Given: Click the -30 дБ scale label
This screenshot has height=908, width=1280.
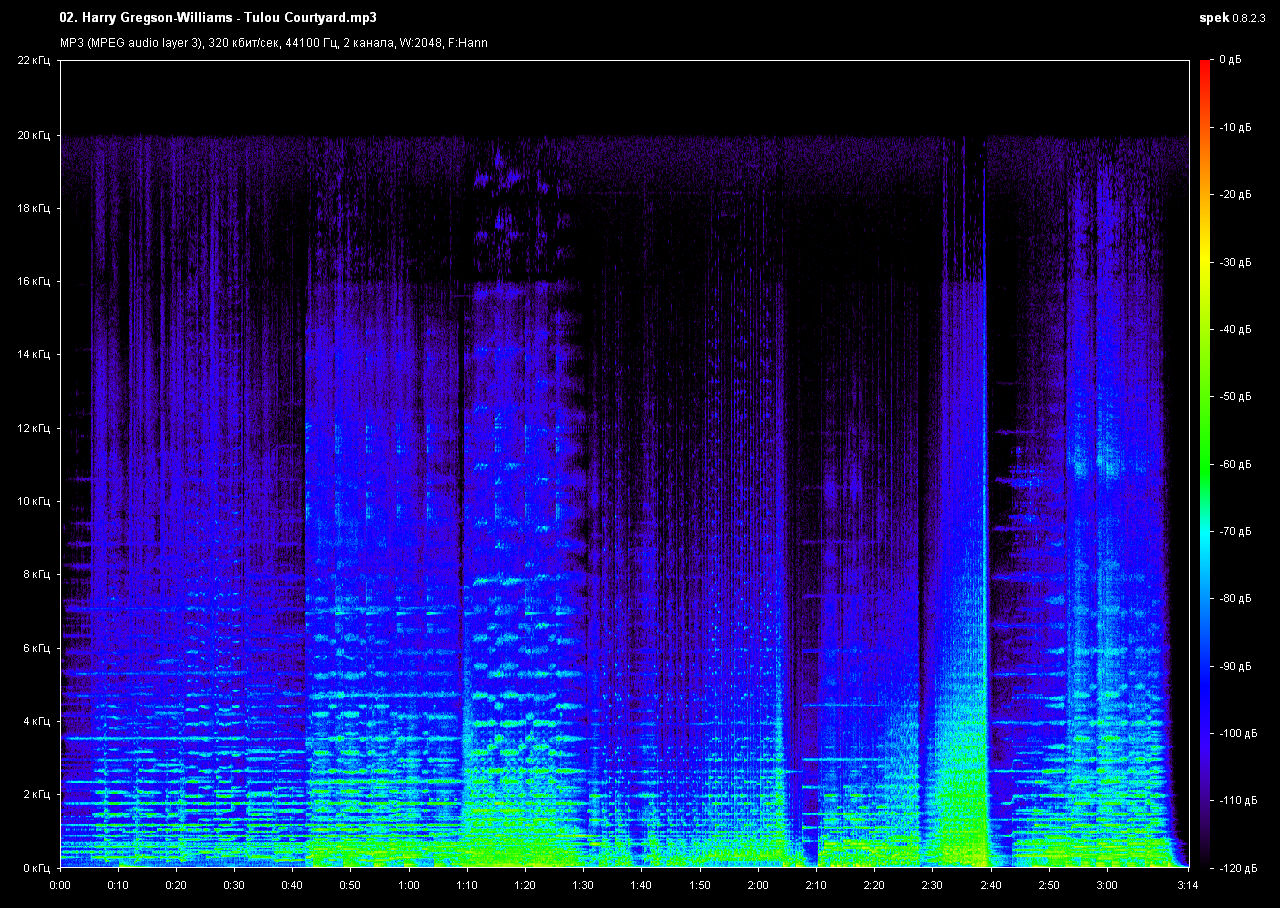Looking at the screenshot, I should [x=1234, y=262].
